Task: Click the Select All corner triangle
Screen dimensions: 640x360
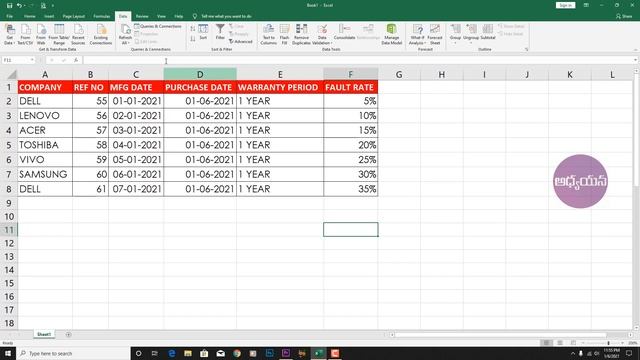Action: (x=12, y=75)
